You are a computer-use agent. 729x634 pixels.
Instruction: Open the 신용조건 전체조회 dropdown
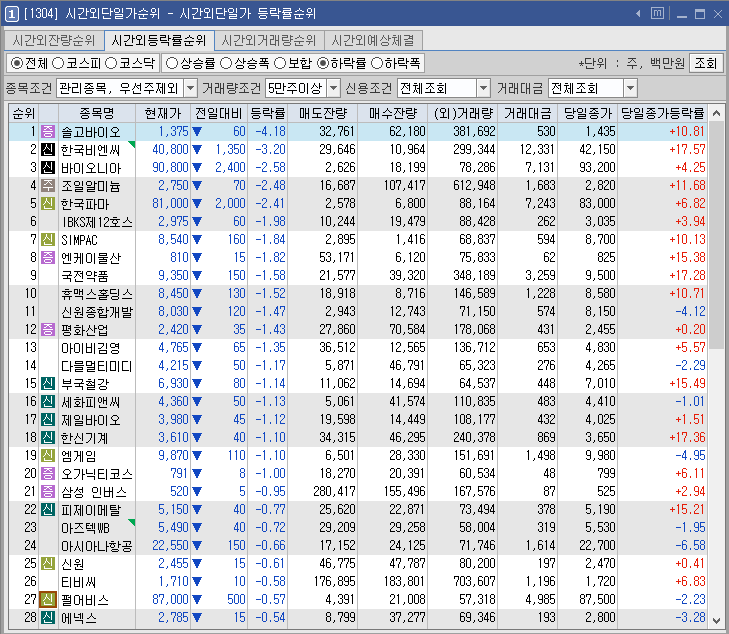pos(484,88)
